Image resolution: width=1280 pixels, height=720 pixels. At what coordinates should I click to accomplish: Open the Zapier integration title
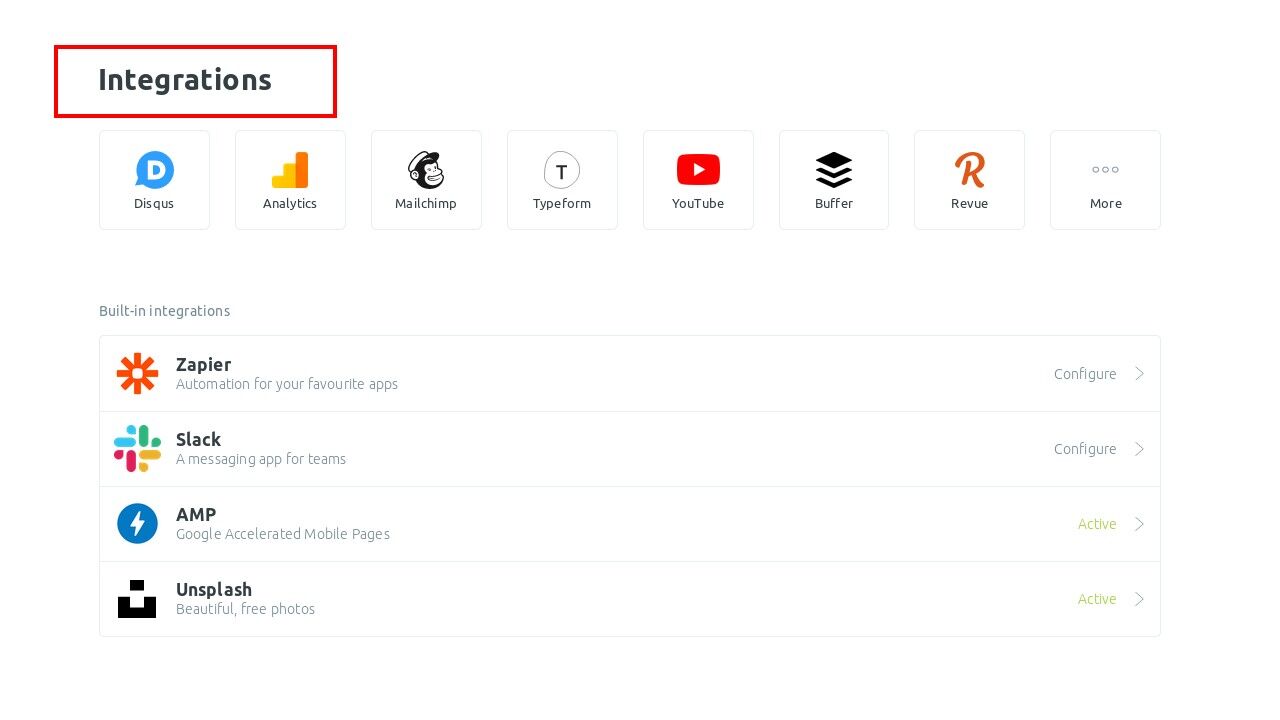(x=203, y=365)
